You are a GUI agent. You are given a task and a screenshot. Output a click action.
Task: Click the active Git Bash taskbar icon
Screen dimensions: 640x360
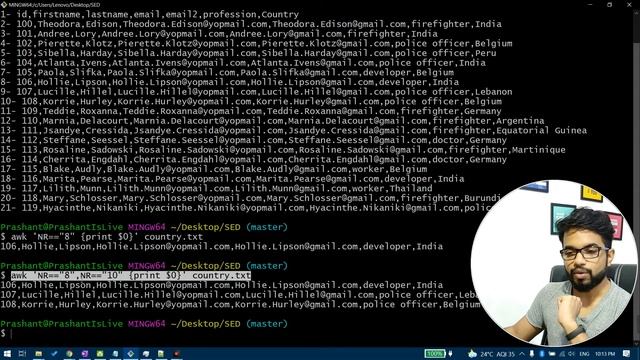point(131,353)
